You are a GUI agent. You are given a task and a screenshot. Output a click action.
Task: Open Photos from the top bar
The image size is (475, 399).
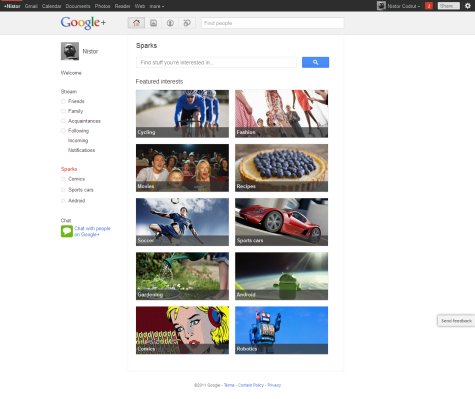pos(102,6)
